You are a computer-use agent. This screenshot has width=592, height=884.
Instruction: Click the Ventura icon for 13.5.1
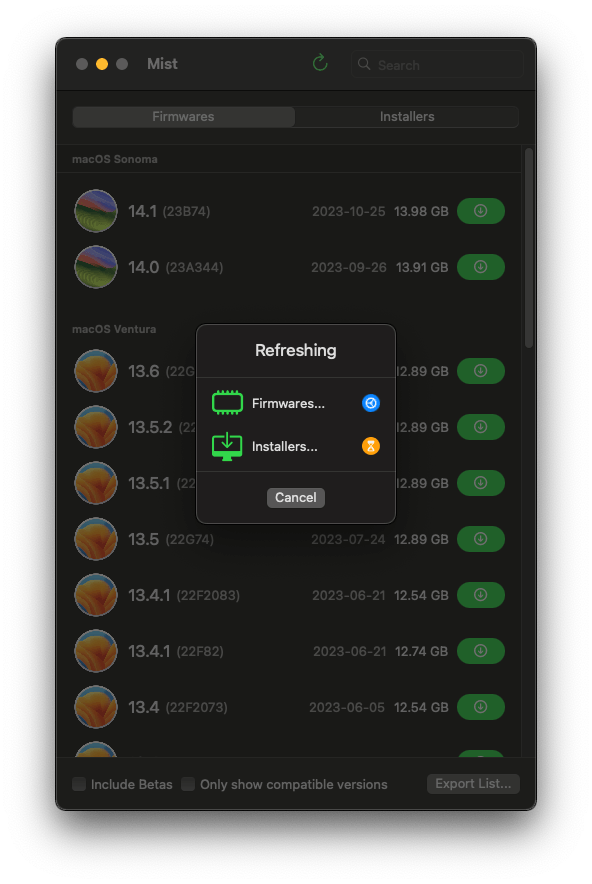[x=96, y=483]
